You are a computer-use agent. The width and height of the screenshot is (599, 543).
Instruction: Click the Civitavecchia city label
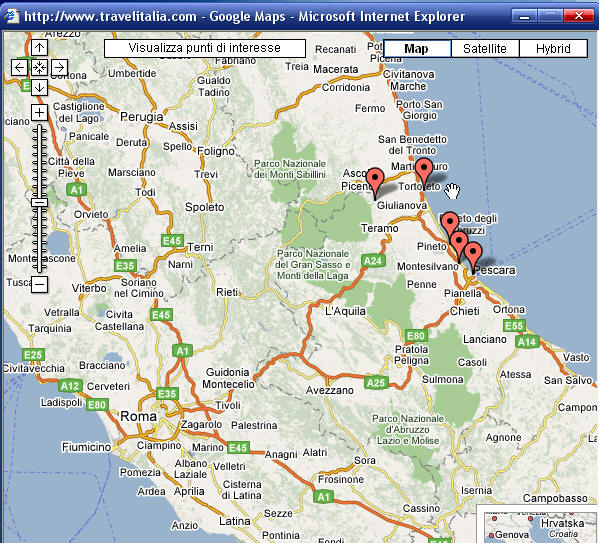(x=34, y=368)
